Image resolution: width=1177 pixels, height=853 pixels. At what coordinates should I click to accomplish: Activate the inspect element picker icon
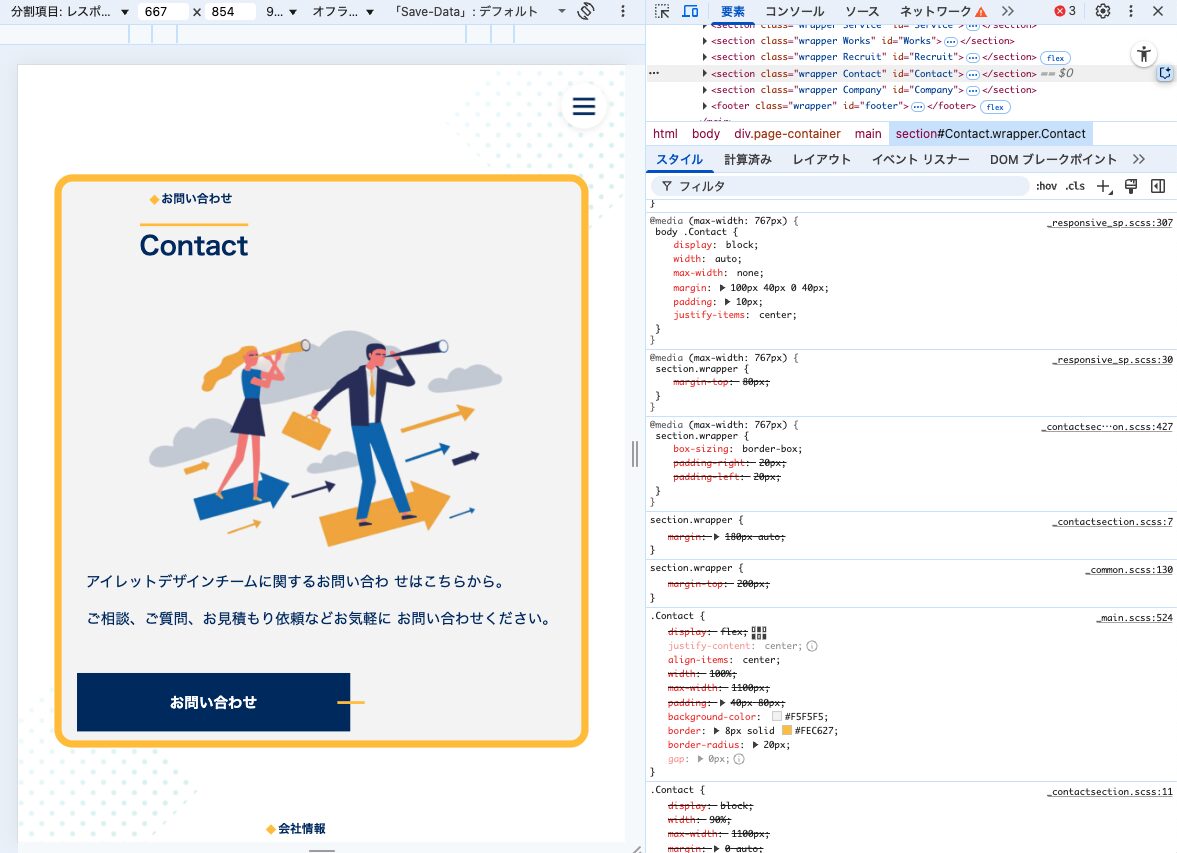pos(662,11)
